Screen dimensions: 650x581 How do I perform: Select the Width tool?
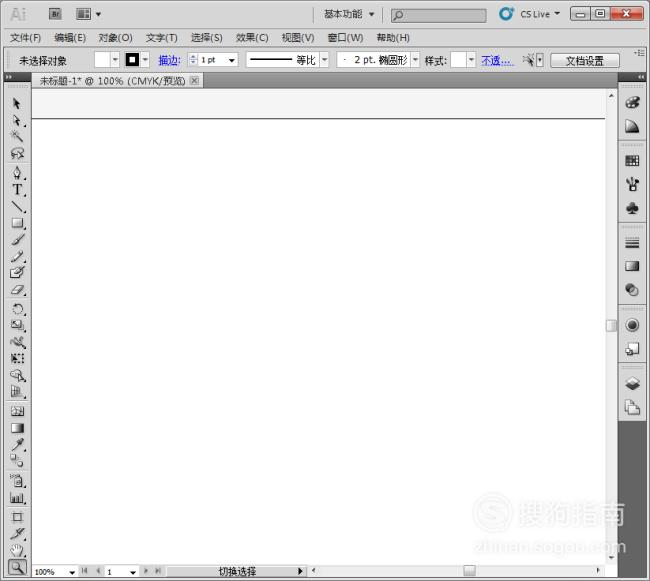click(x=17, y=342)
